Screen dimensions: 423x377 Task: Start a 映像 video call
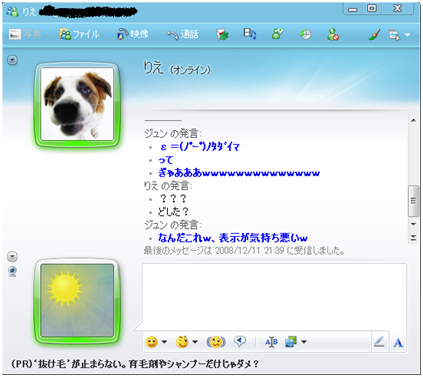tap(133, 34)
